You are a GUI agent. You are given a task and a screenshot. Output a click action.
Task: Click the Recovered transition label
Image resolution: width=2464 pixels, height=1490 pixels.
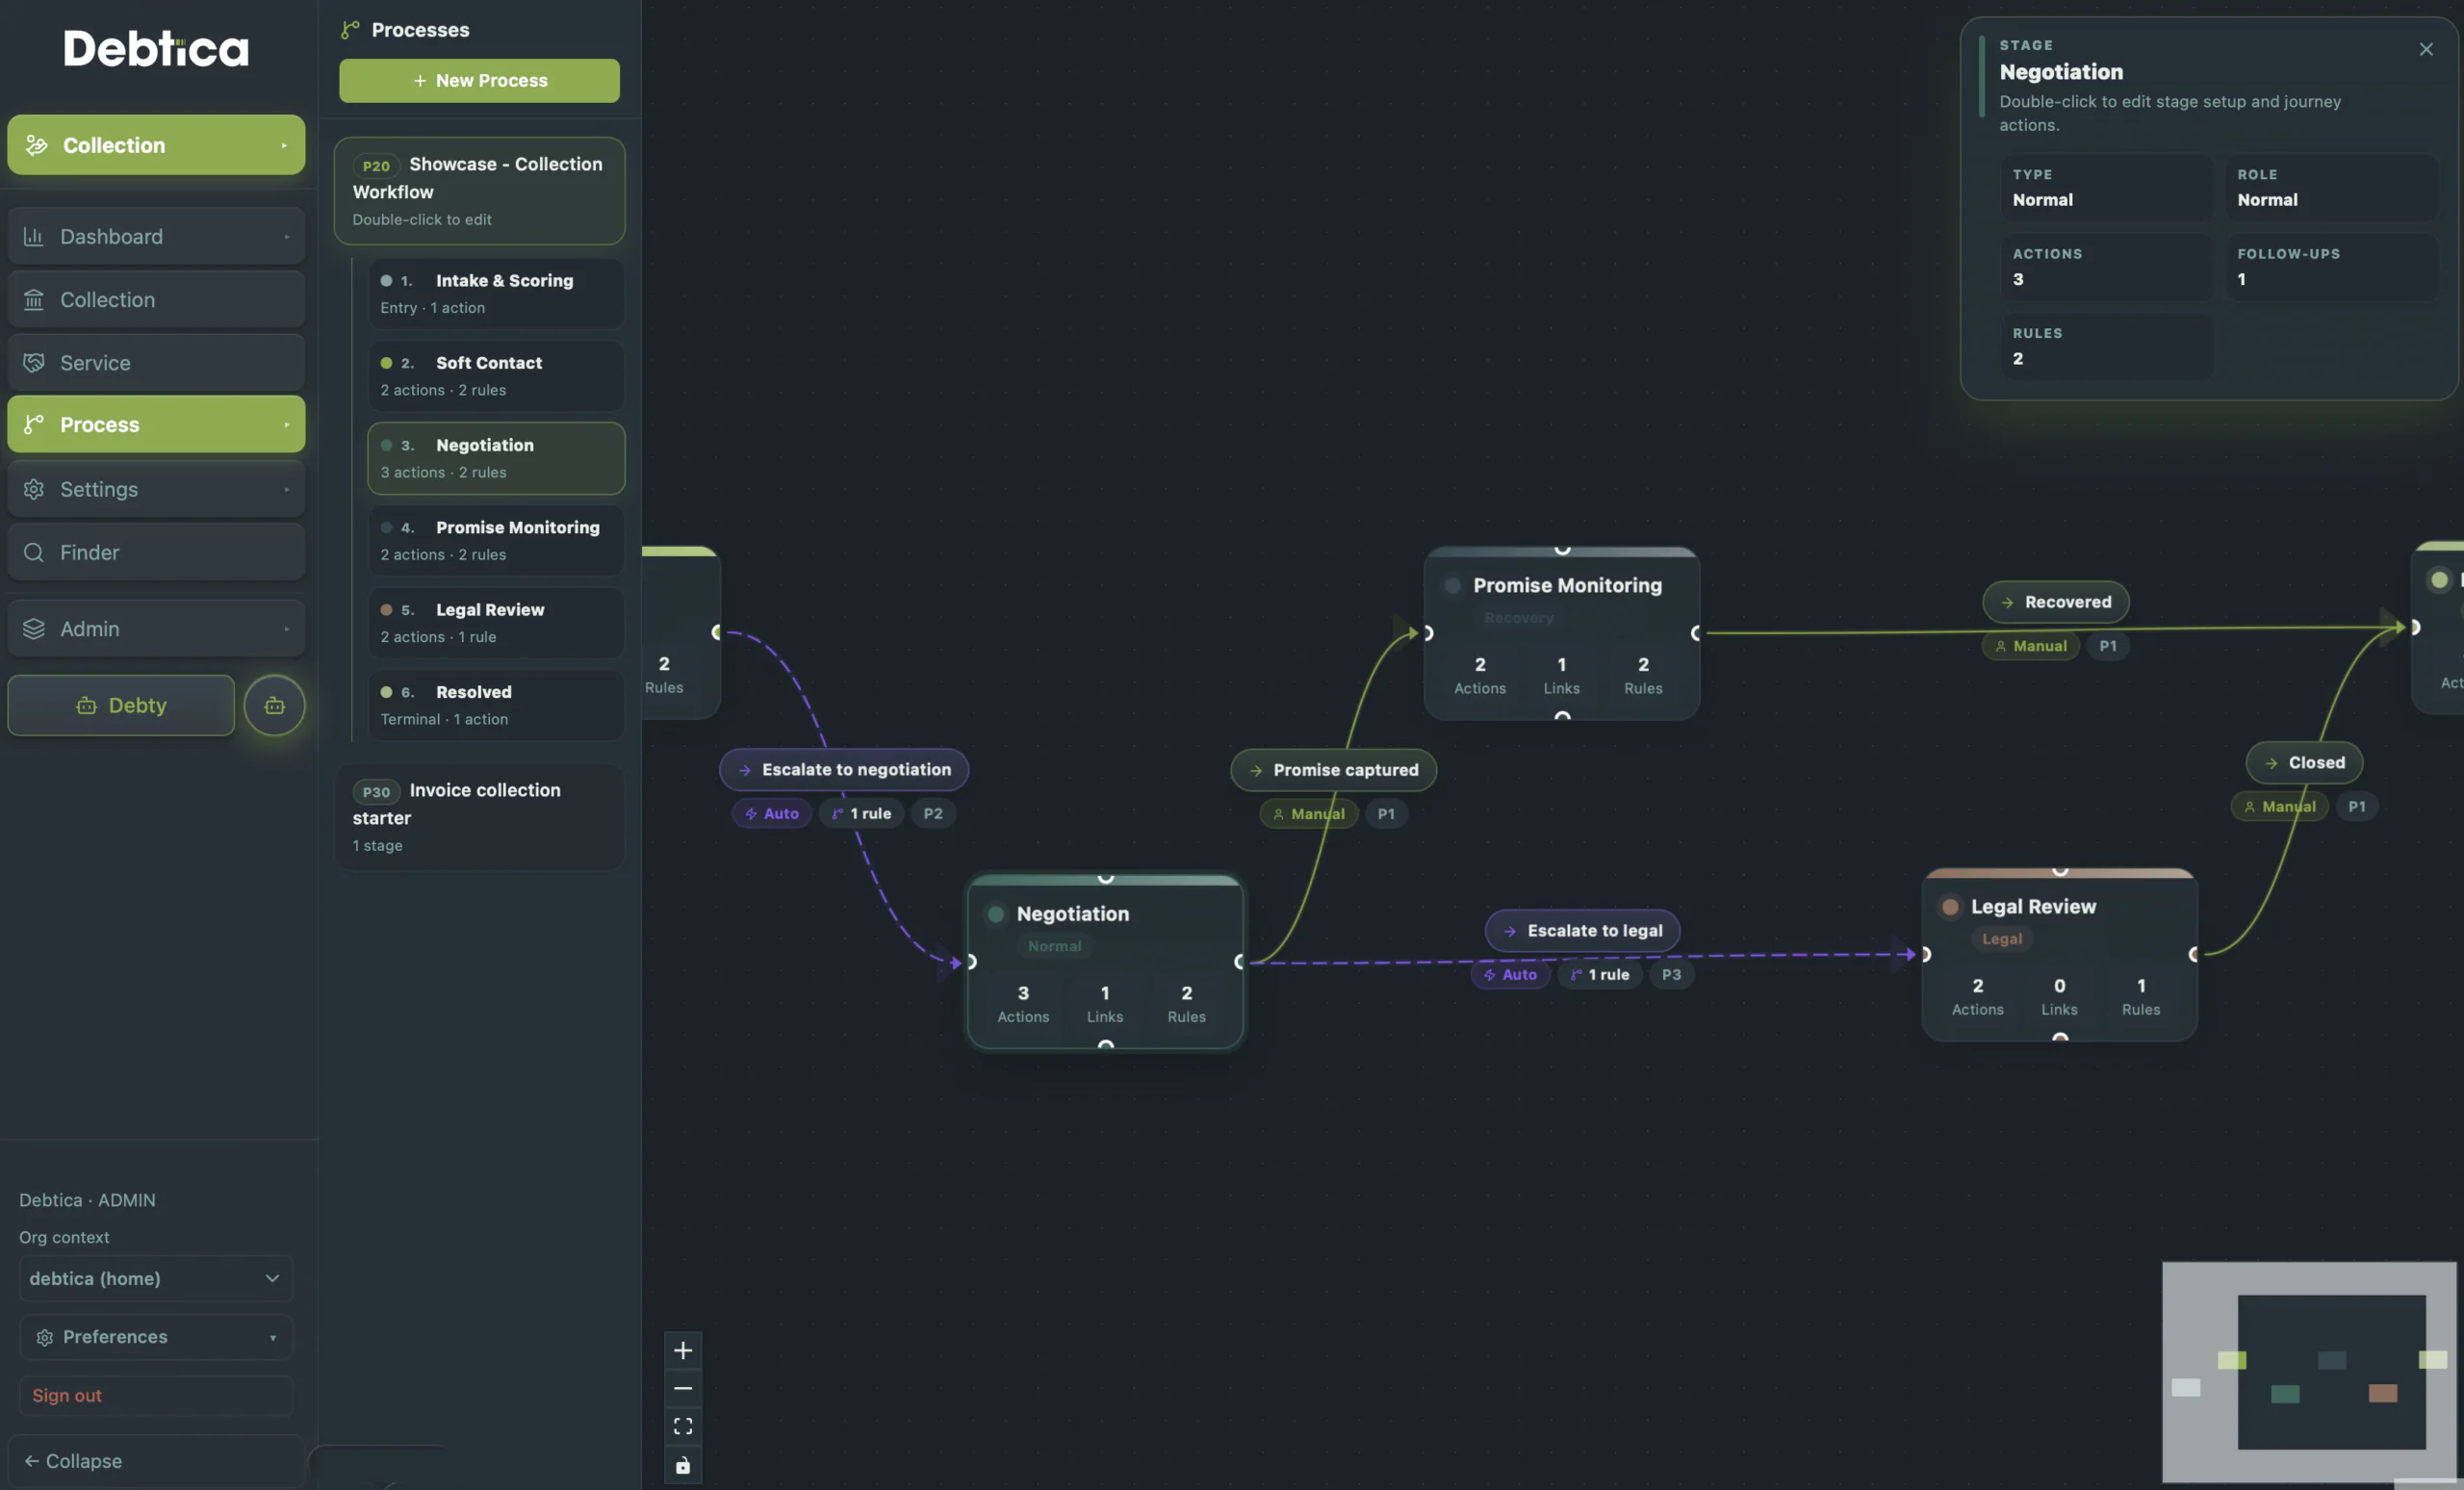(x=2056, y=601)
